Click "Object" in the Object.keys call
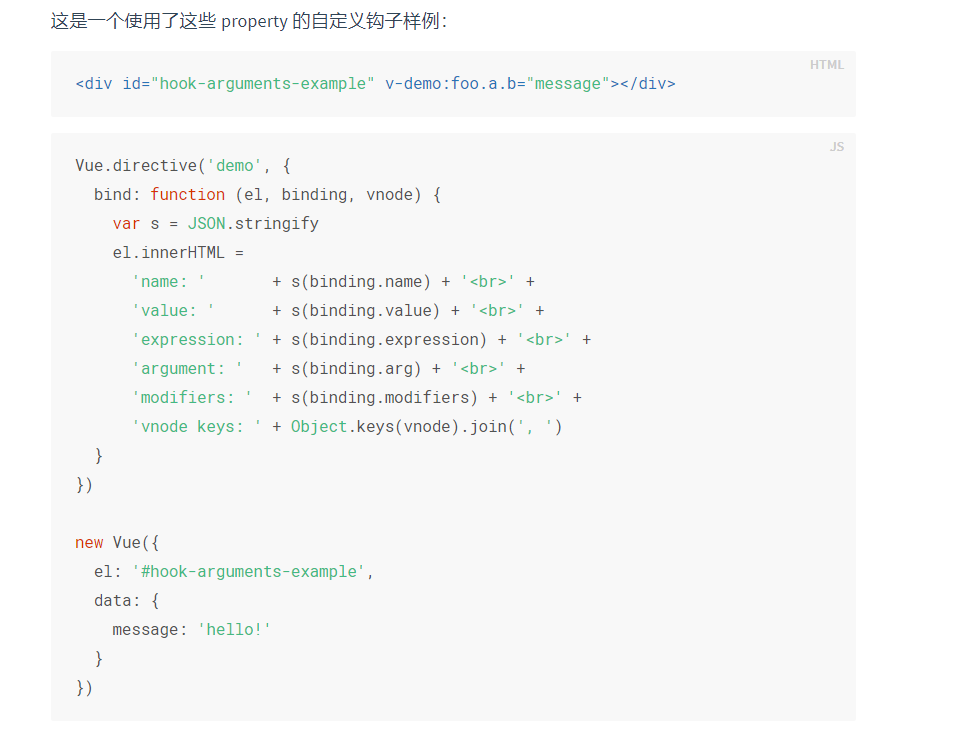The image size is (969, 734). (x=319, y=427)
